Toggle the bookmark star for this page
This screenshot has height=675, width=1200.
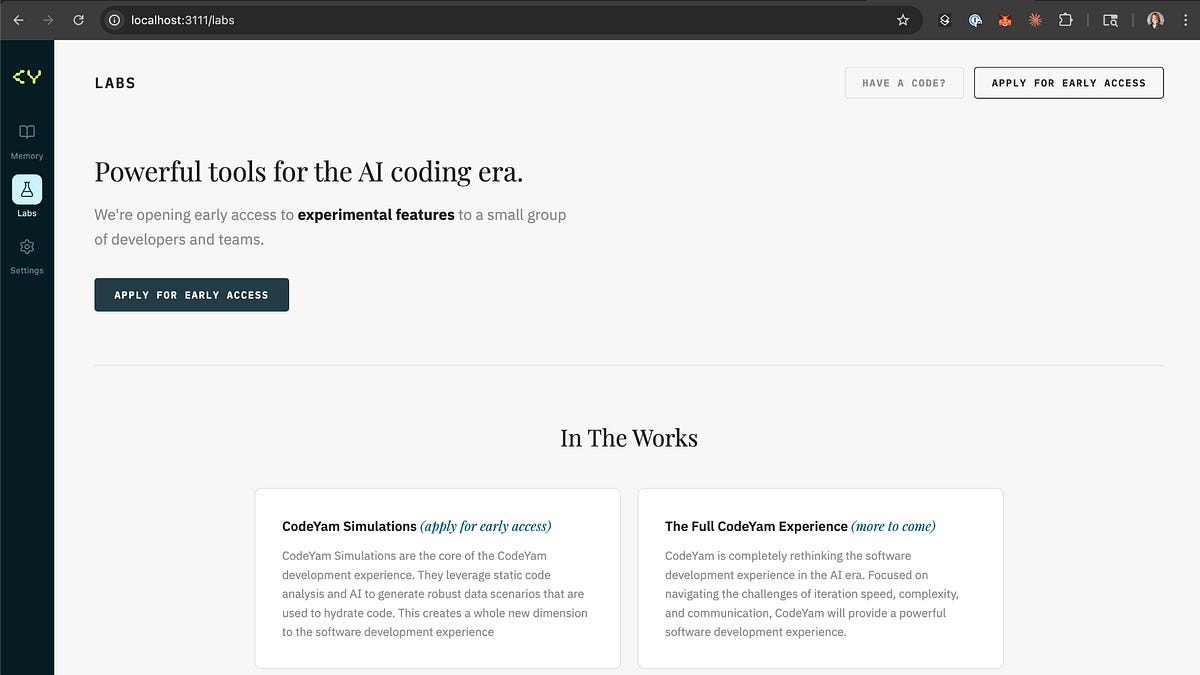point(903,19)
